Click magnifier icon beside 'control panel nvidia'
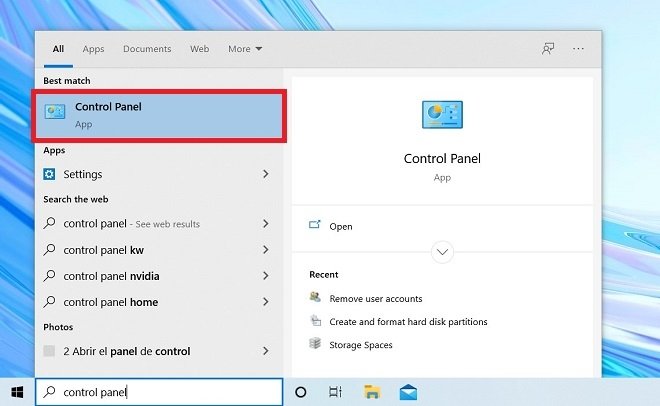The width and height of the screenshot is (660, 406). pyautogui.click(x=49, y=276)
